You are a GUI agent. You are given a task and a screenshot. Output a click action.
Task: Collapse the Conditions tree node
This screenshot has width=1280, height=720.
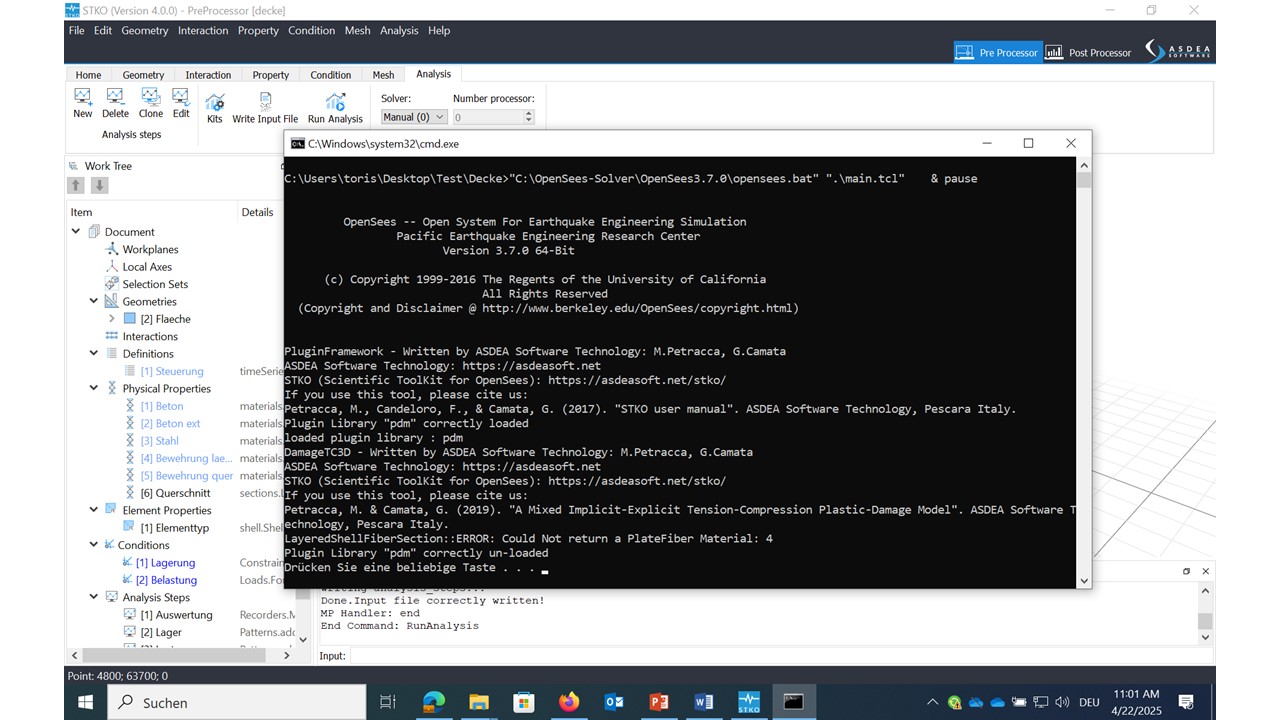pos(94,545)
